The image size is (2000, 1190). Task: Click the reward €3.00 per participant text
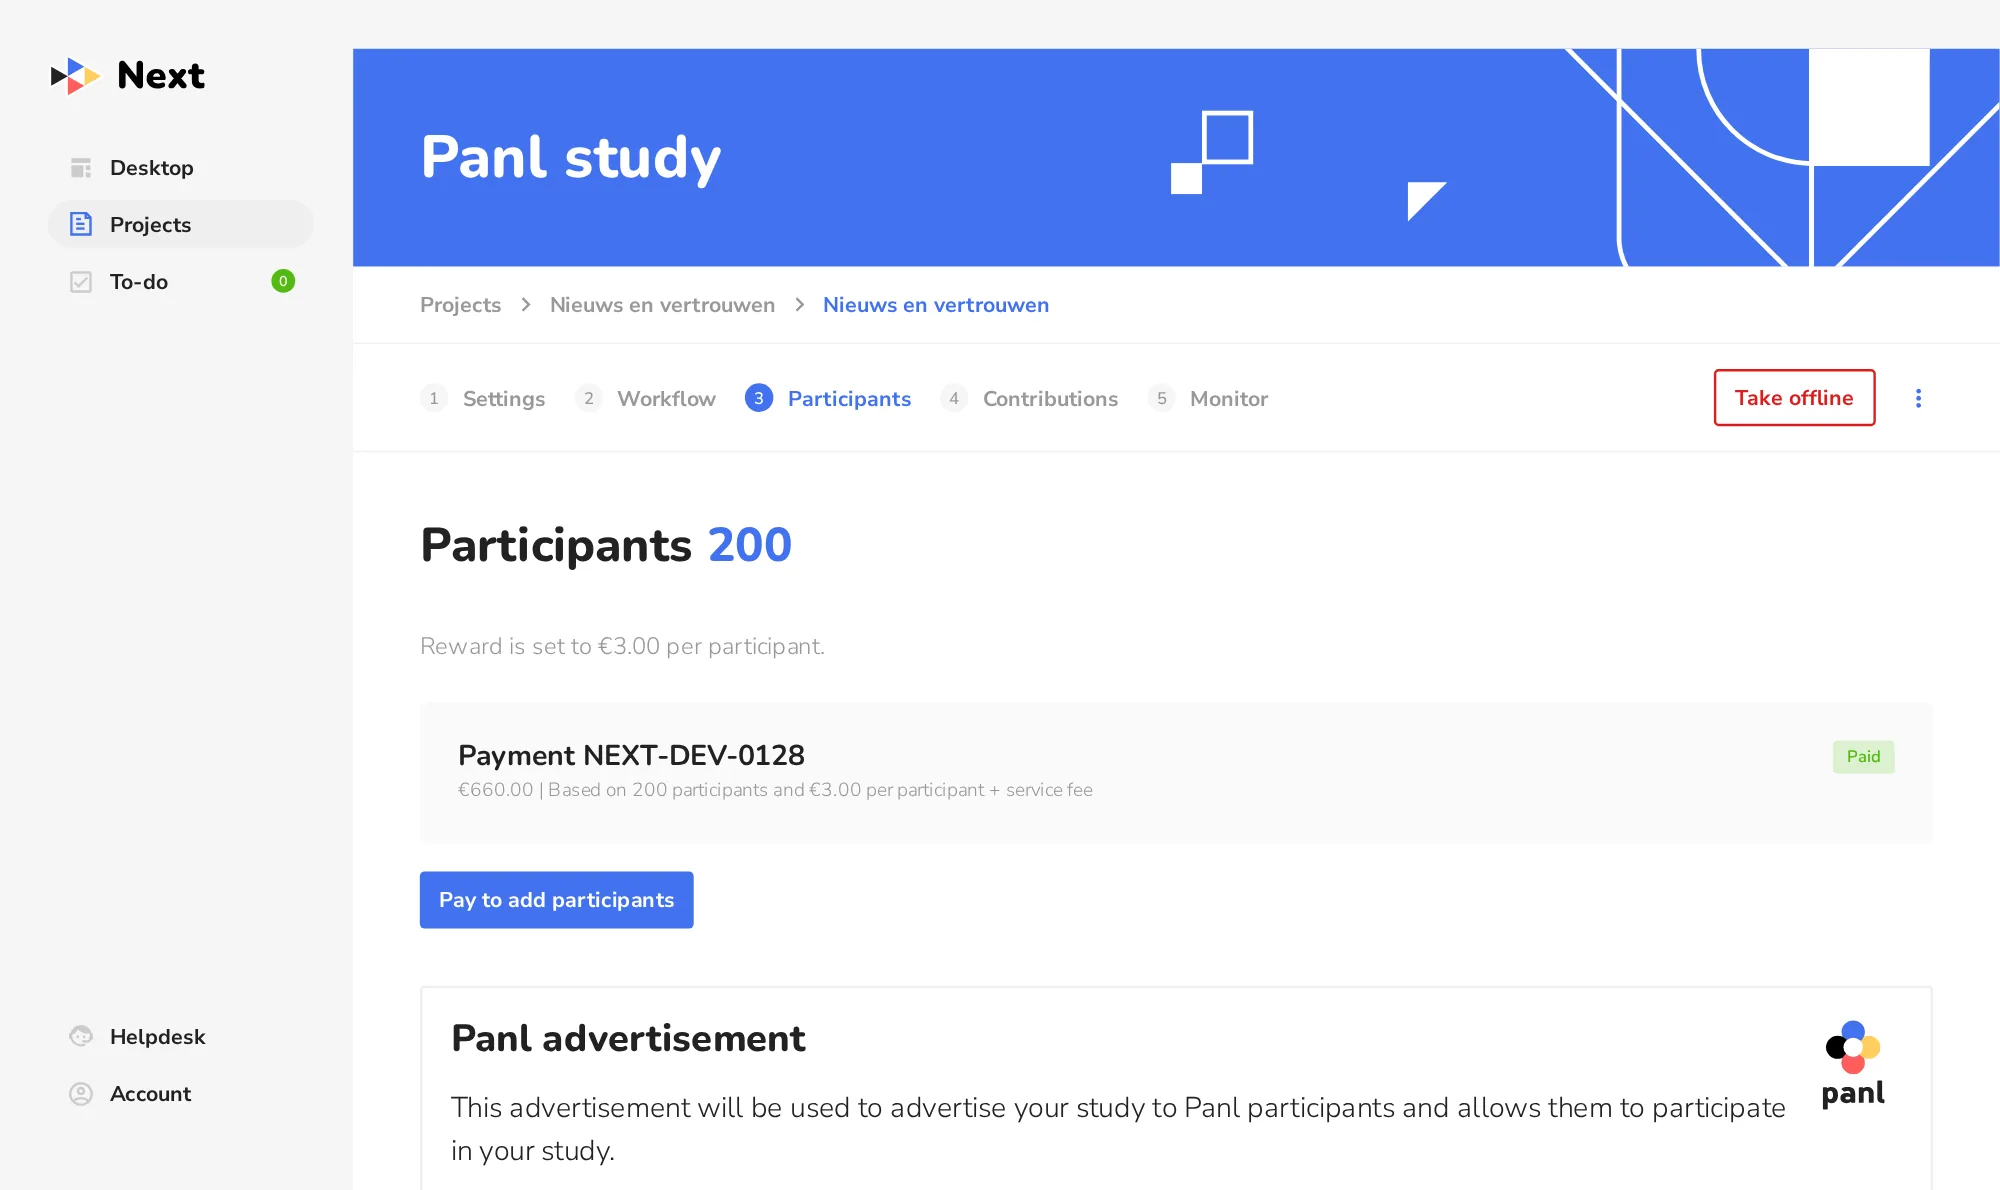click(x=622, y=647)
